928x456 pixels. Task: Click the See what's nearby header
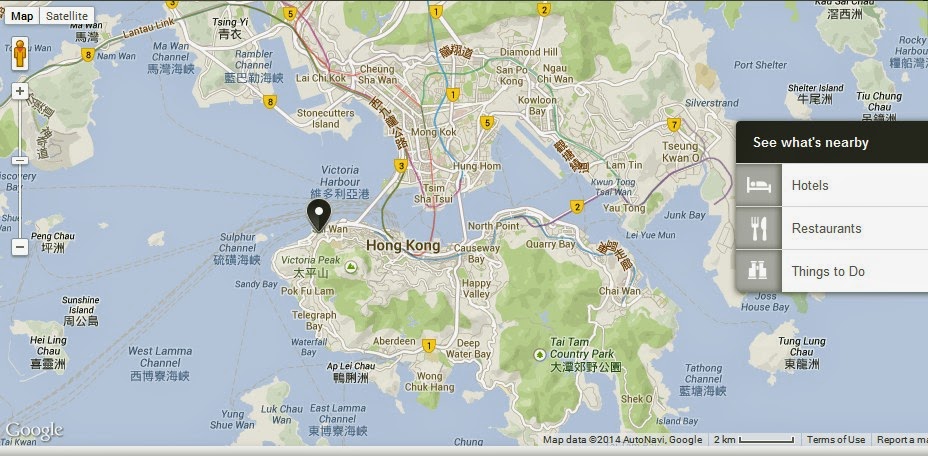point(832,142)
